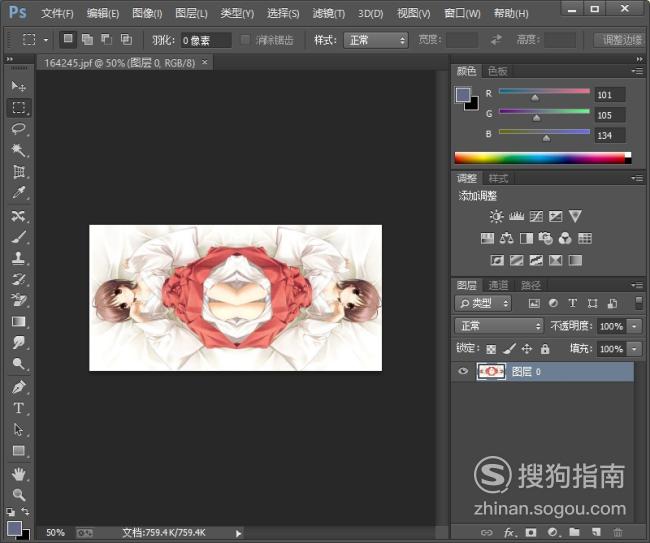Toggle lock all padlock icon

(x=545, y=349)
